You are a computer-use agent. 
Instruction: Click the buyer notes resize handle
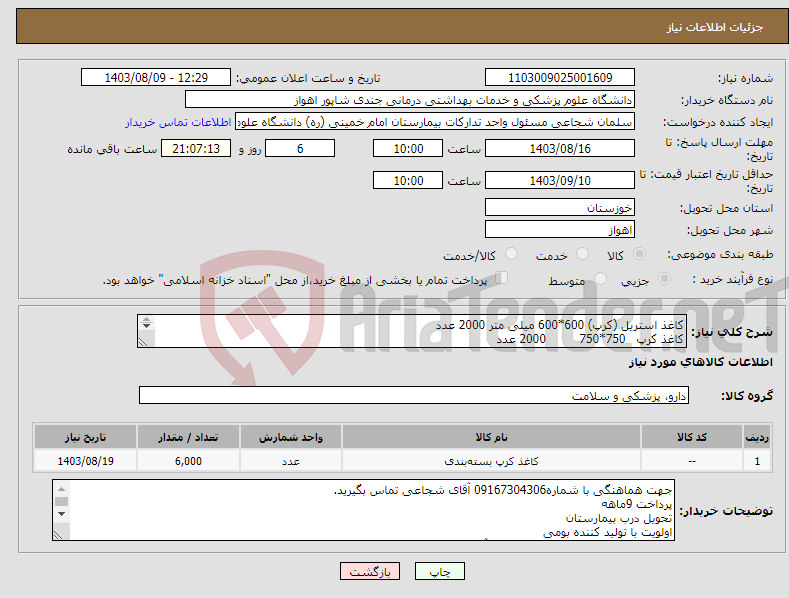click(58, 535)
